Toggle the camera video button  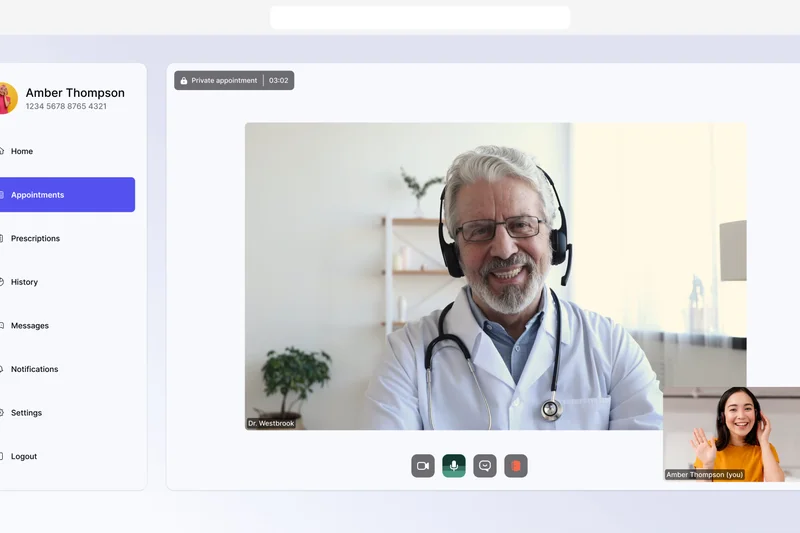click(423, 466)
